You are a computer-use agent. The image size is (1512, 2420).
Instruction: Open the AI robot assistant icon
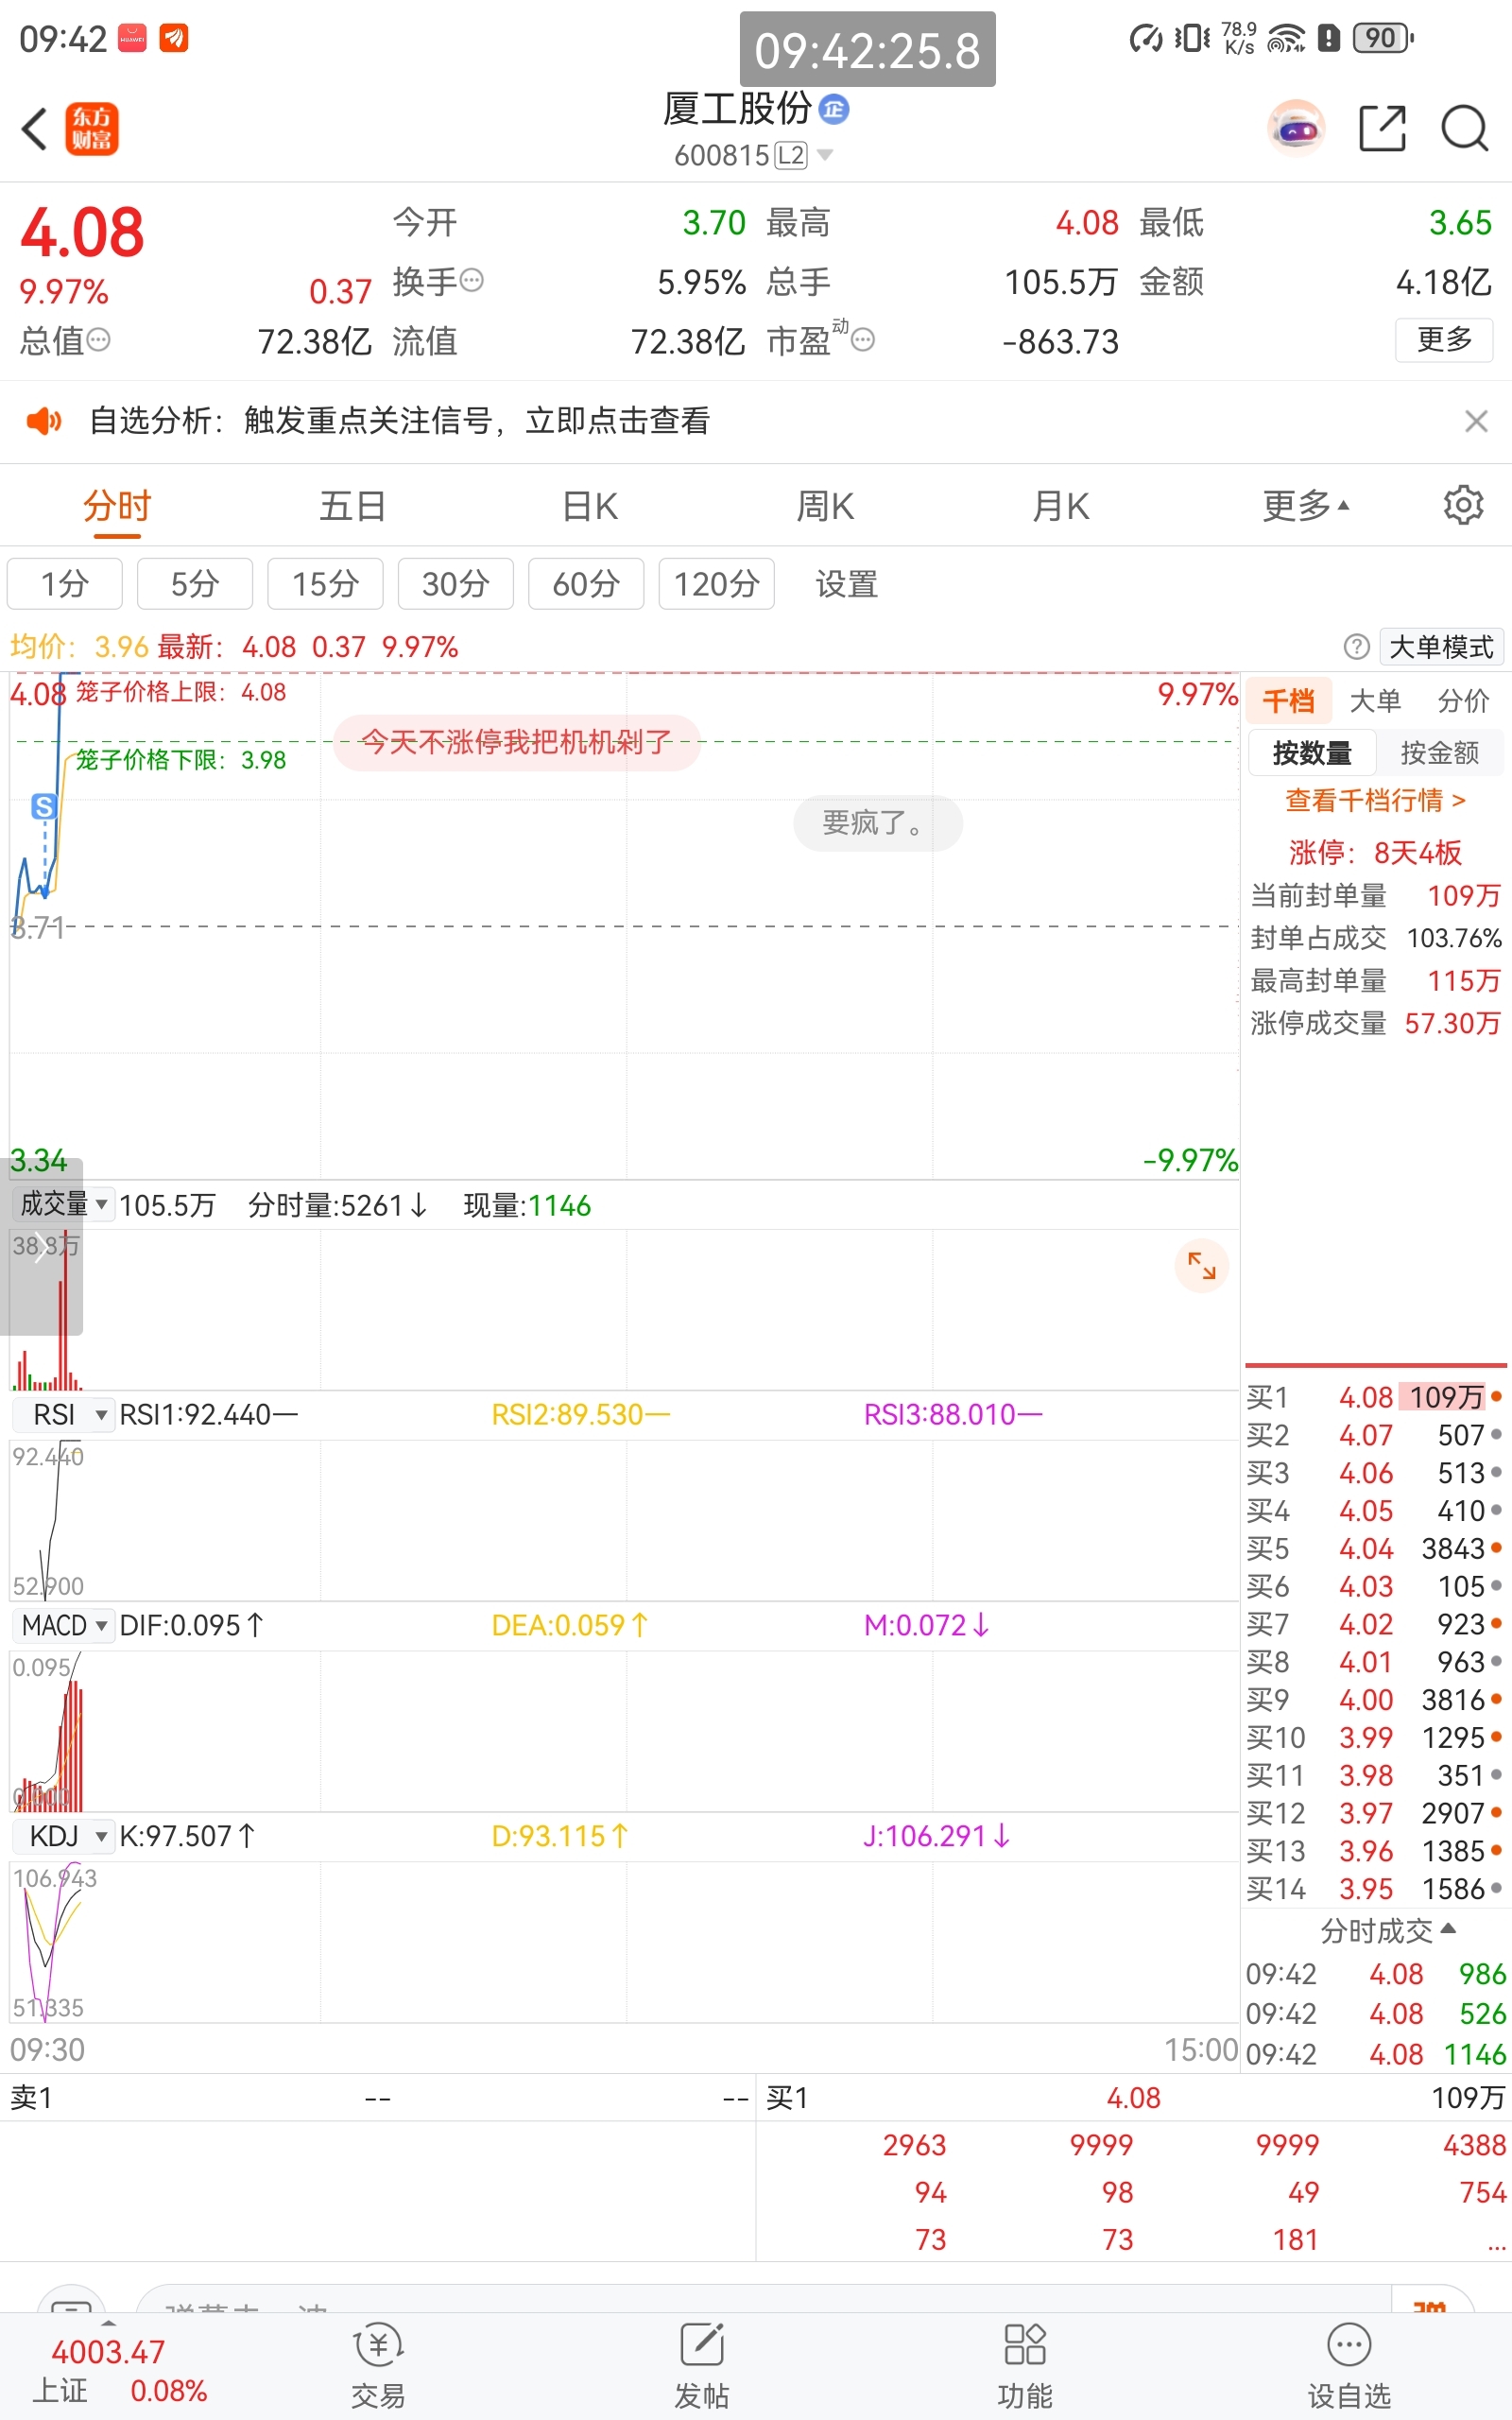click(1296, 128)
